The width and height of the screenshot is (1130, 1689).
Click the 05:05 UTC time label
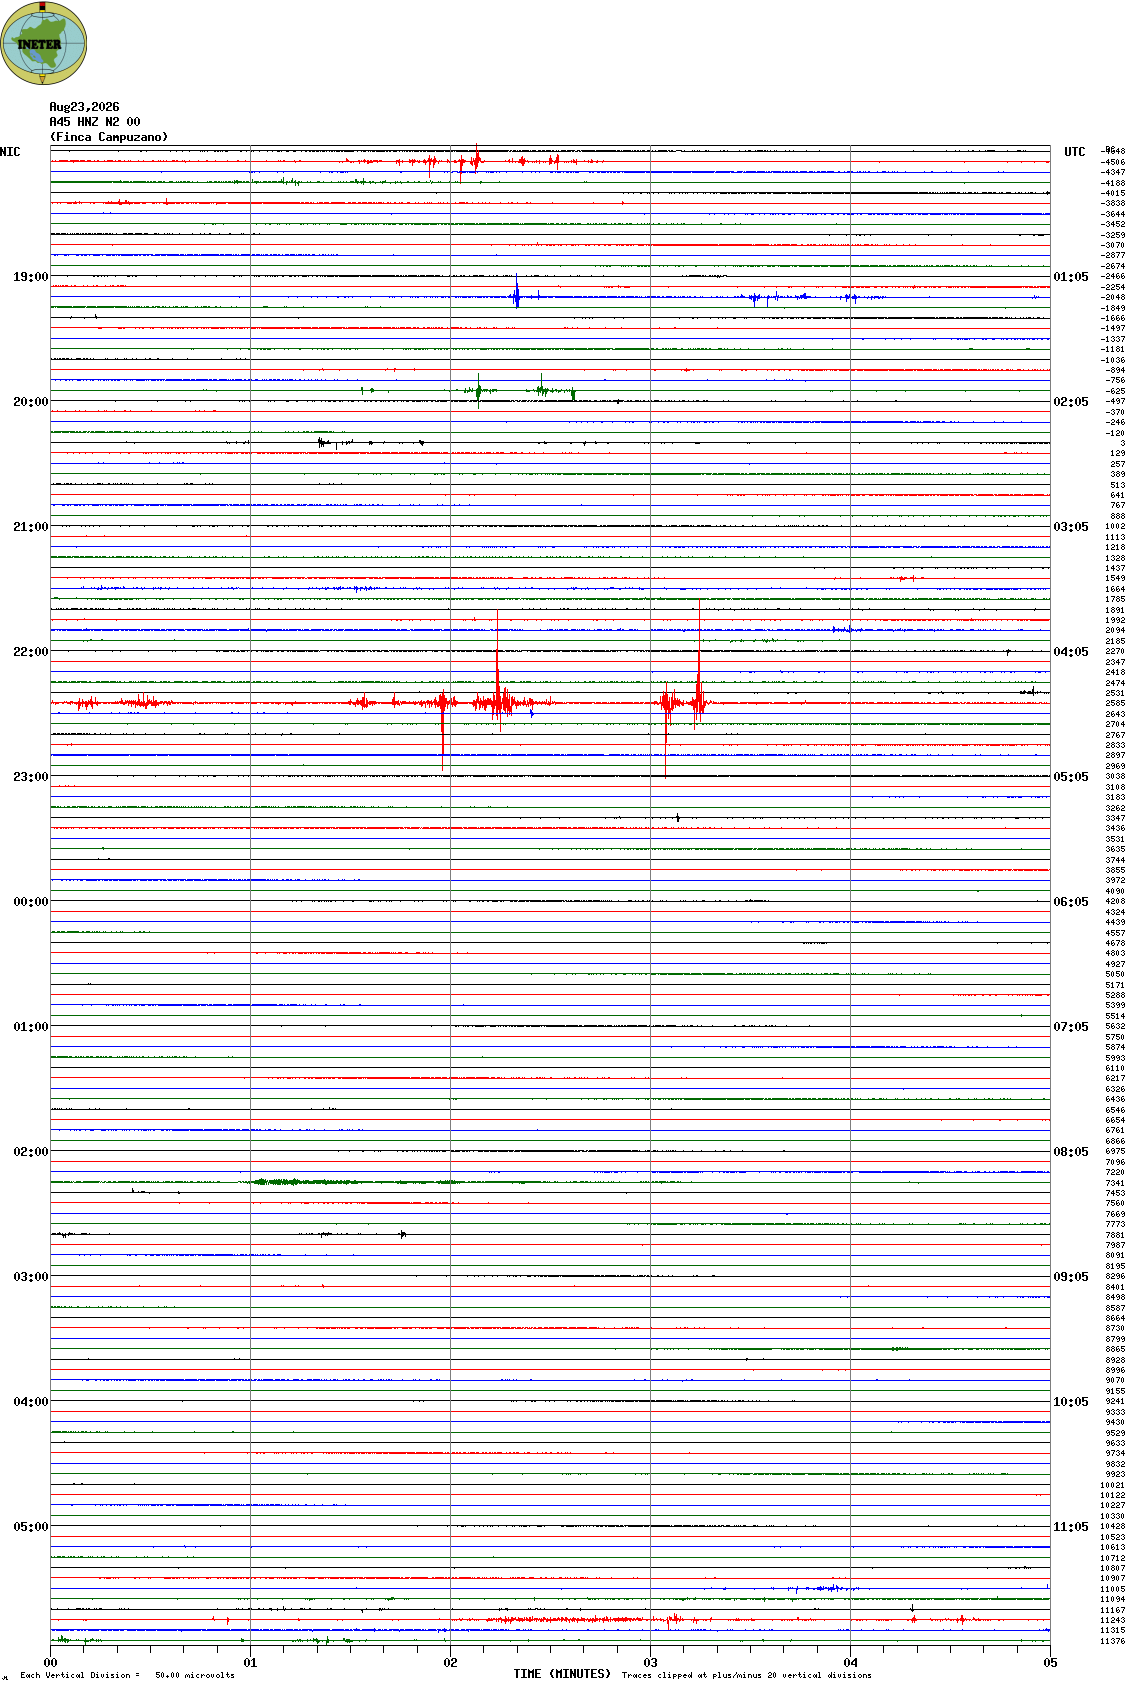coord(1071,777)
